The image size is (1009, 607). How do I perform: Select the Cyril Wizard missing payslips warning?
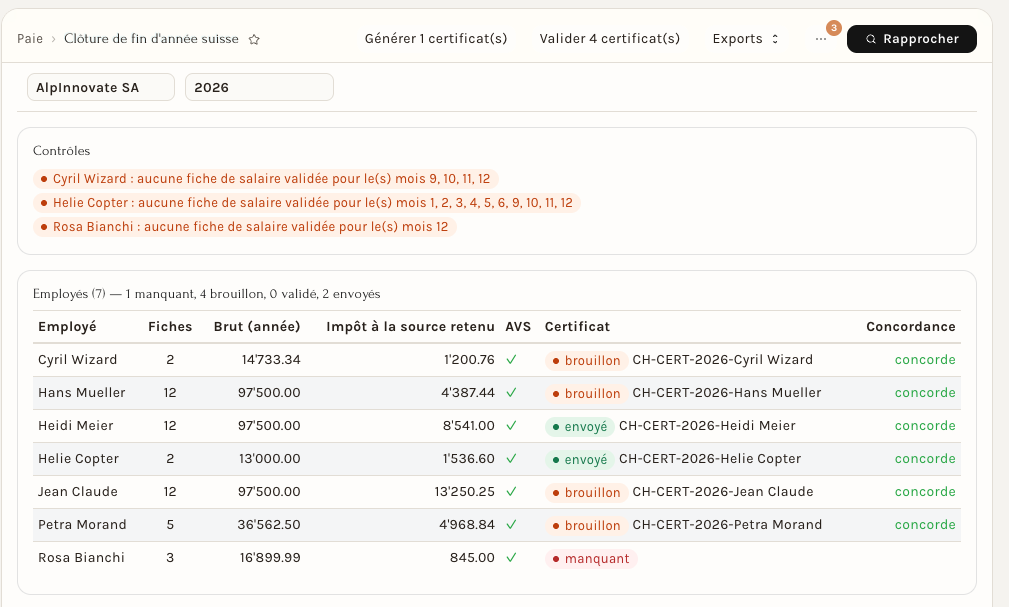click(266, 178)
